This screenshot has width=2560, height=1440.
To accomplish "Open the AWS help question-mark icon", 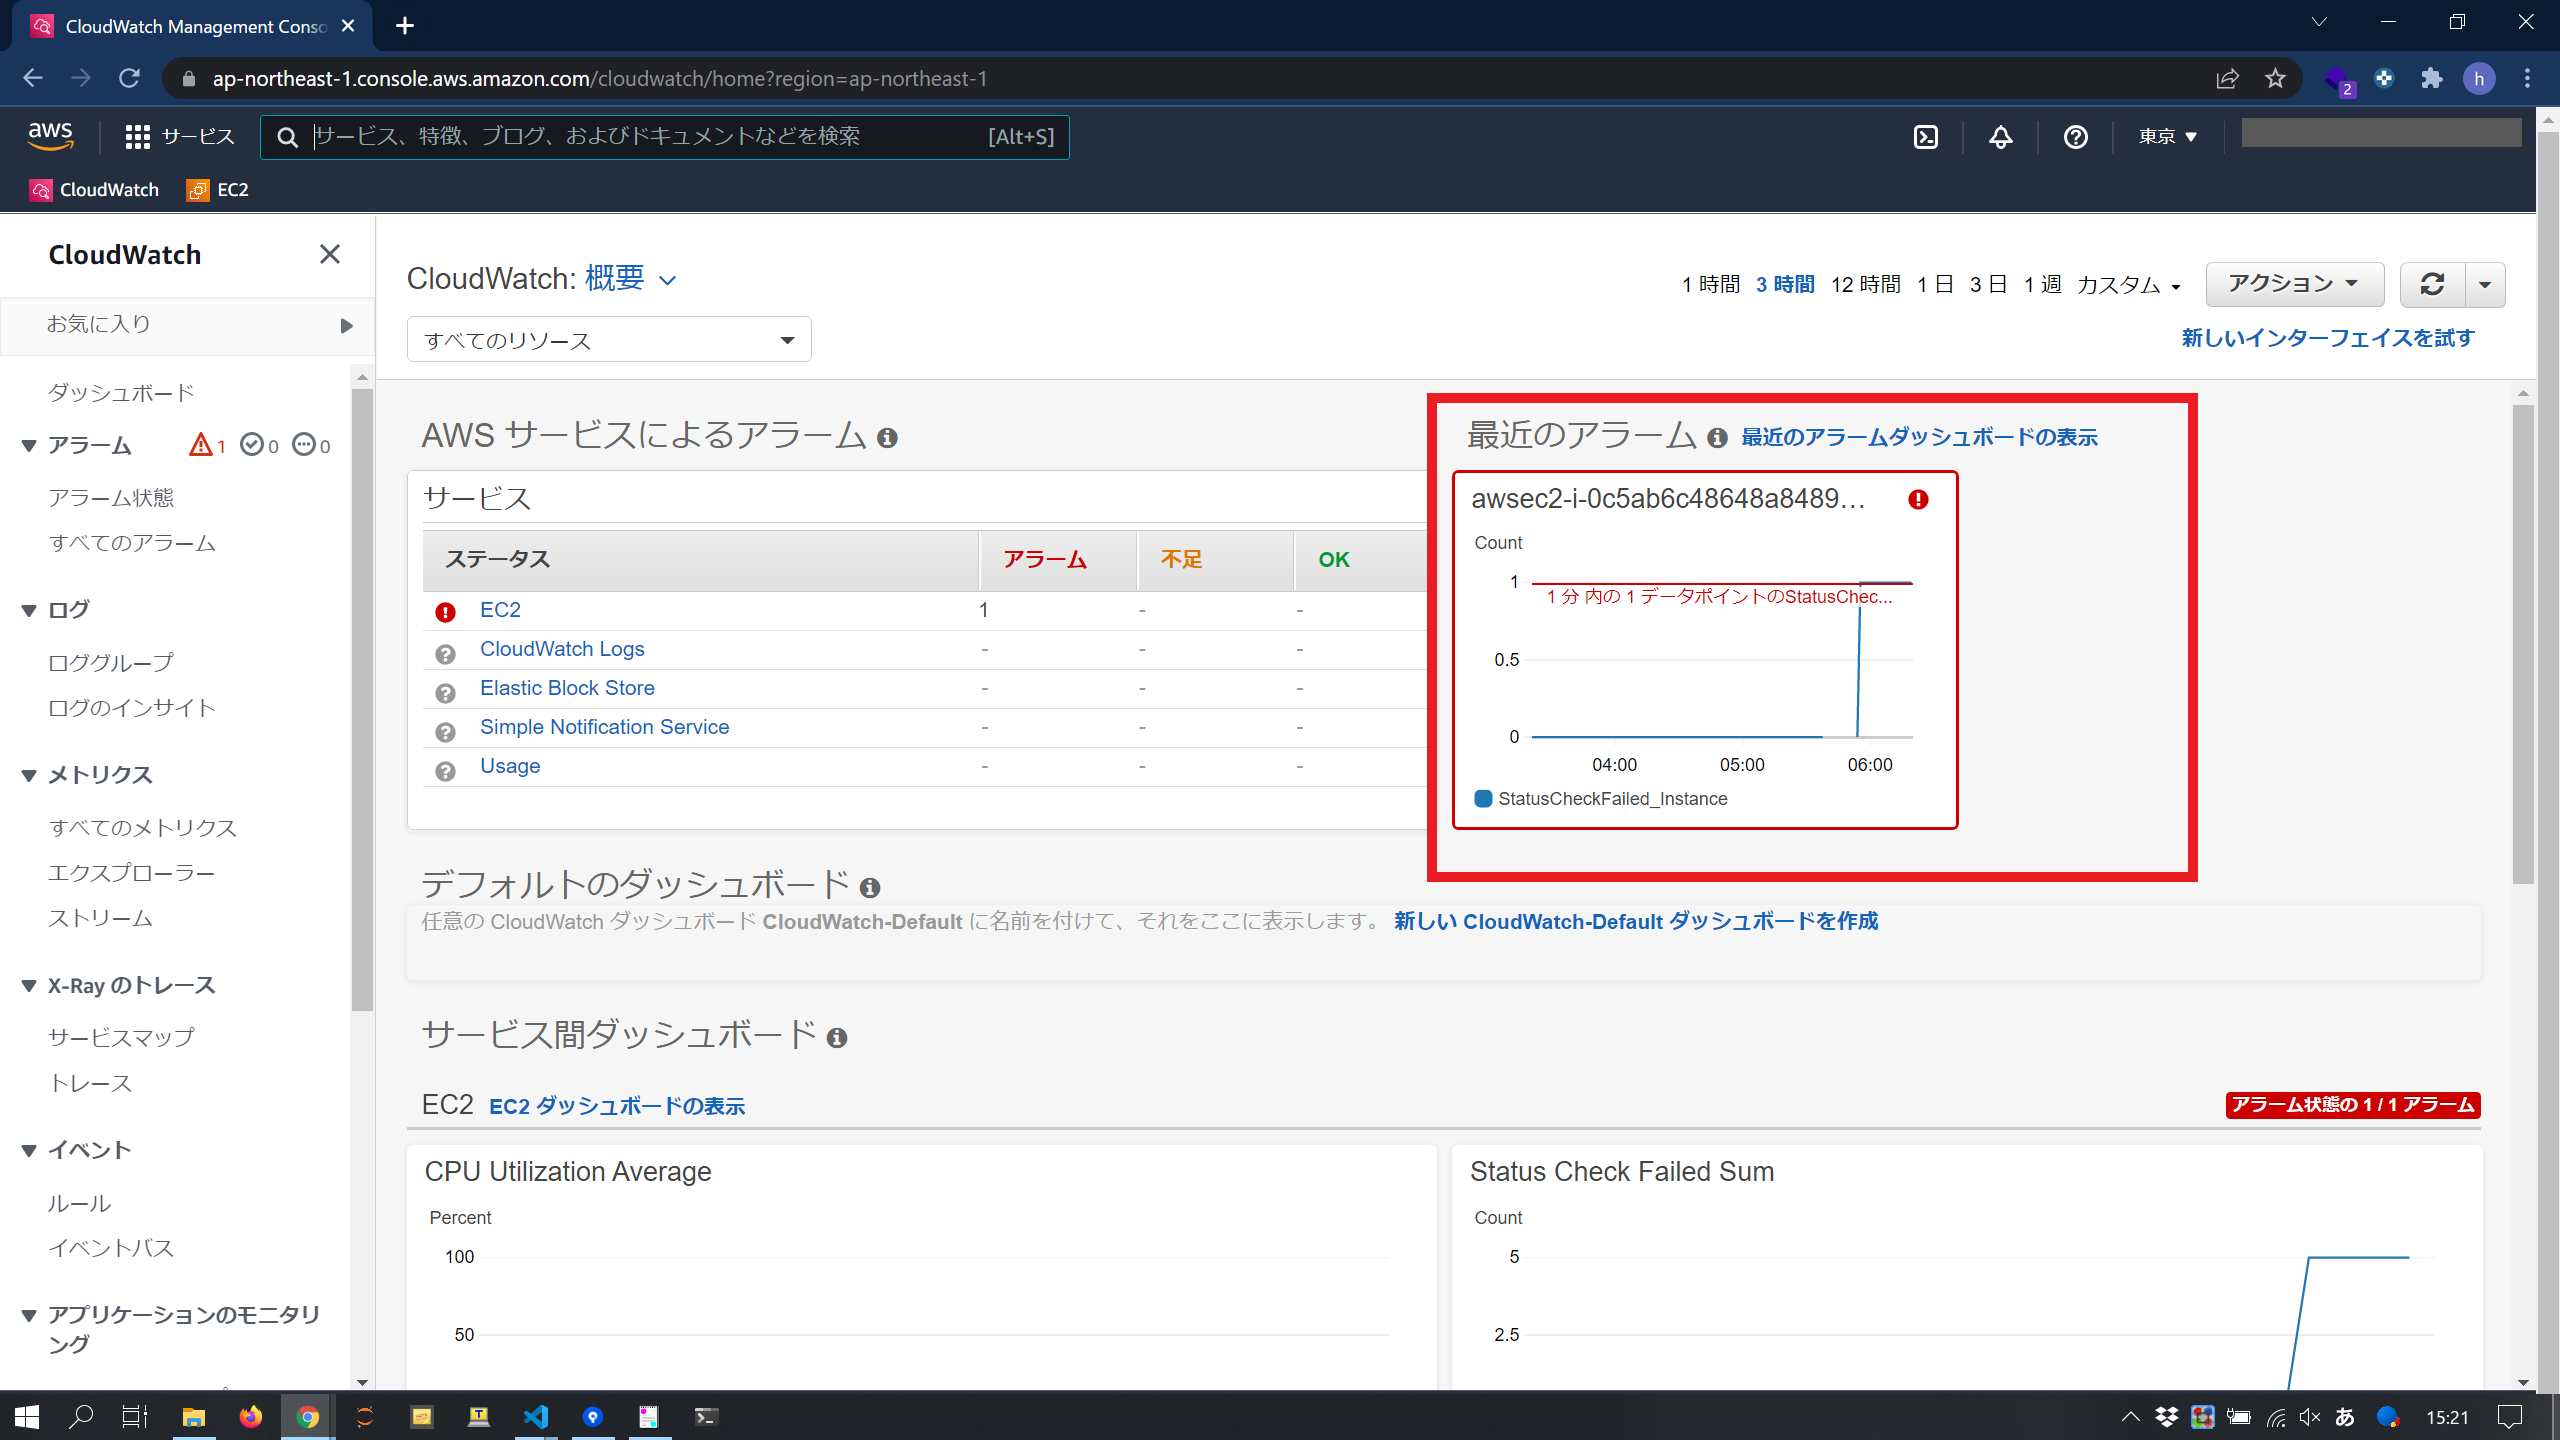I will 2075,137.
